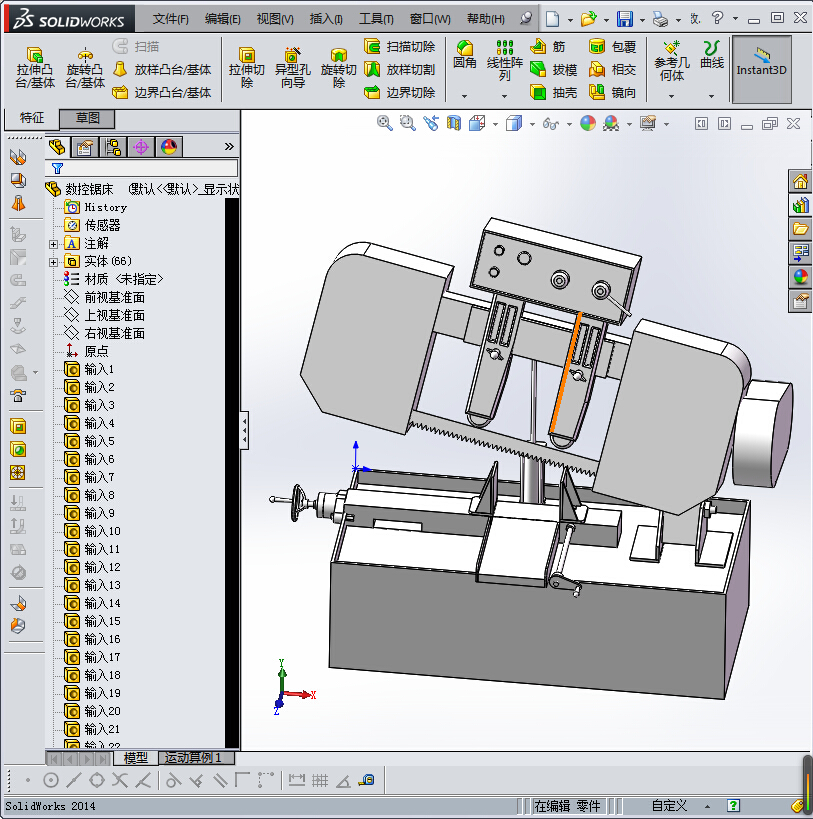813x819 pixels.
Task: Select the Fillet (圆角) tool
Action: tap(464, 55)
